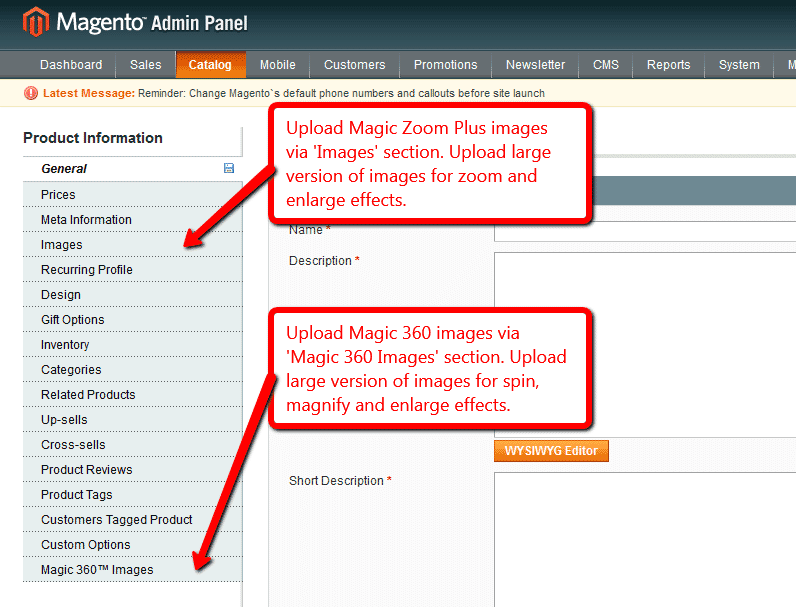This screenshot has height=607, width=796.
Task: Open the Customers menu
Action: (x=355, y=65)
